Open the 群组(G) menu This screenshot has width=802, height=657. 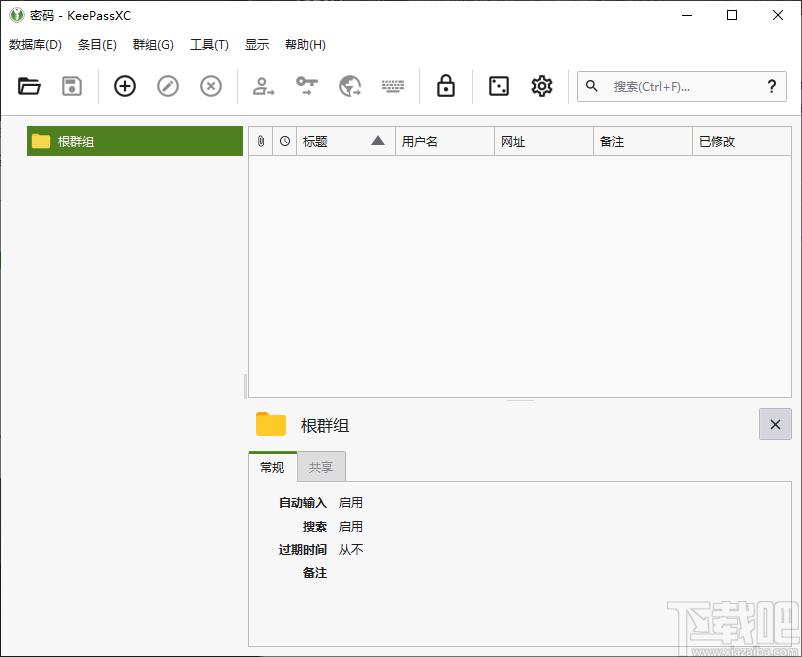(153, 44)
